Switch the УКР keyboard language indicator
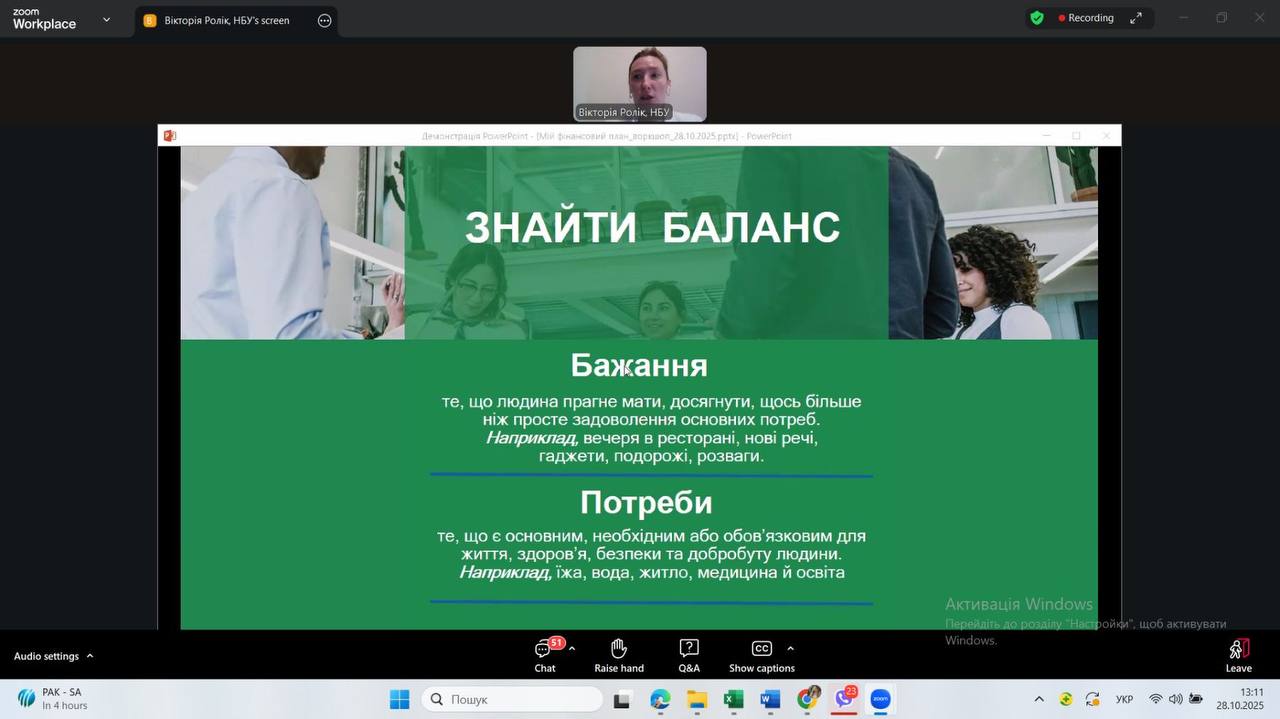This screenshot has height=719, width=1280. (1124, 699)
